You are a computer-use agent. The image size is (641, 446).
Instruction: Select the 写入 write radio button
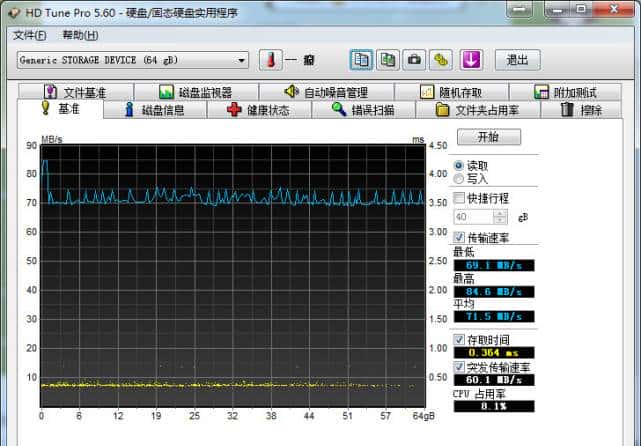(x=459, y=179)
